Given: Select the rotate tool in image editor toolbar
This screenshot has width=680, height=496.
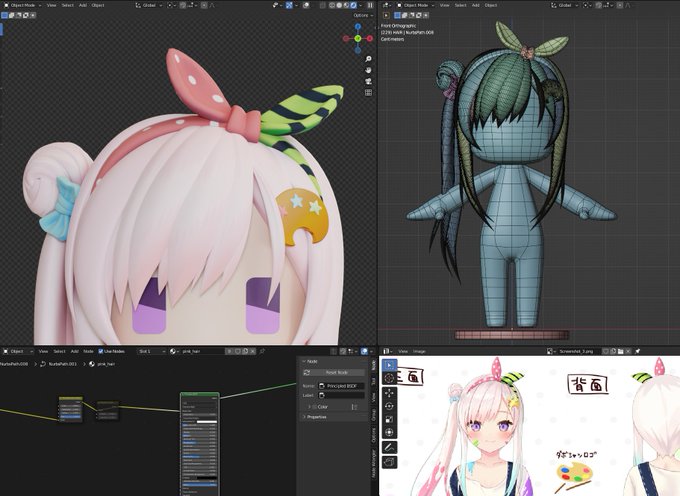Looking at the screenshot, I should (x=389, y=406).
